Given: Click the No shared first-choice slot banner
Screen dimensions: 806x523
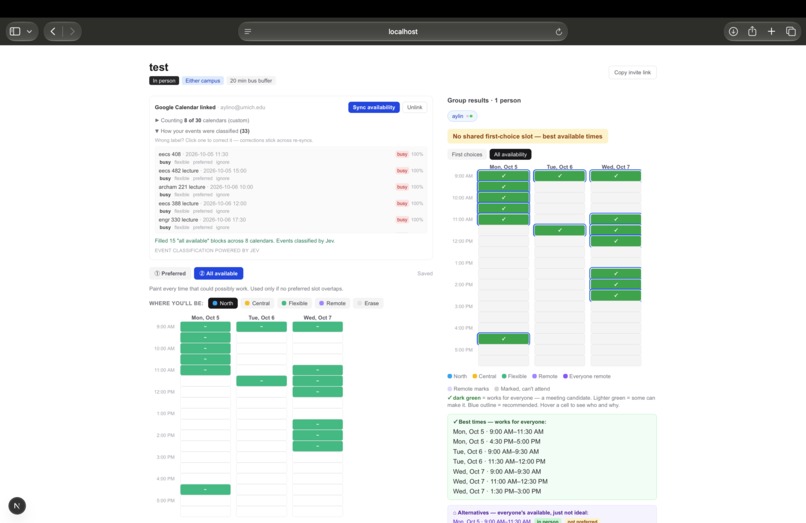Looking at the screenshot, I should coord(527,136).
